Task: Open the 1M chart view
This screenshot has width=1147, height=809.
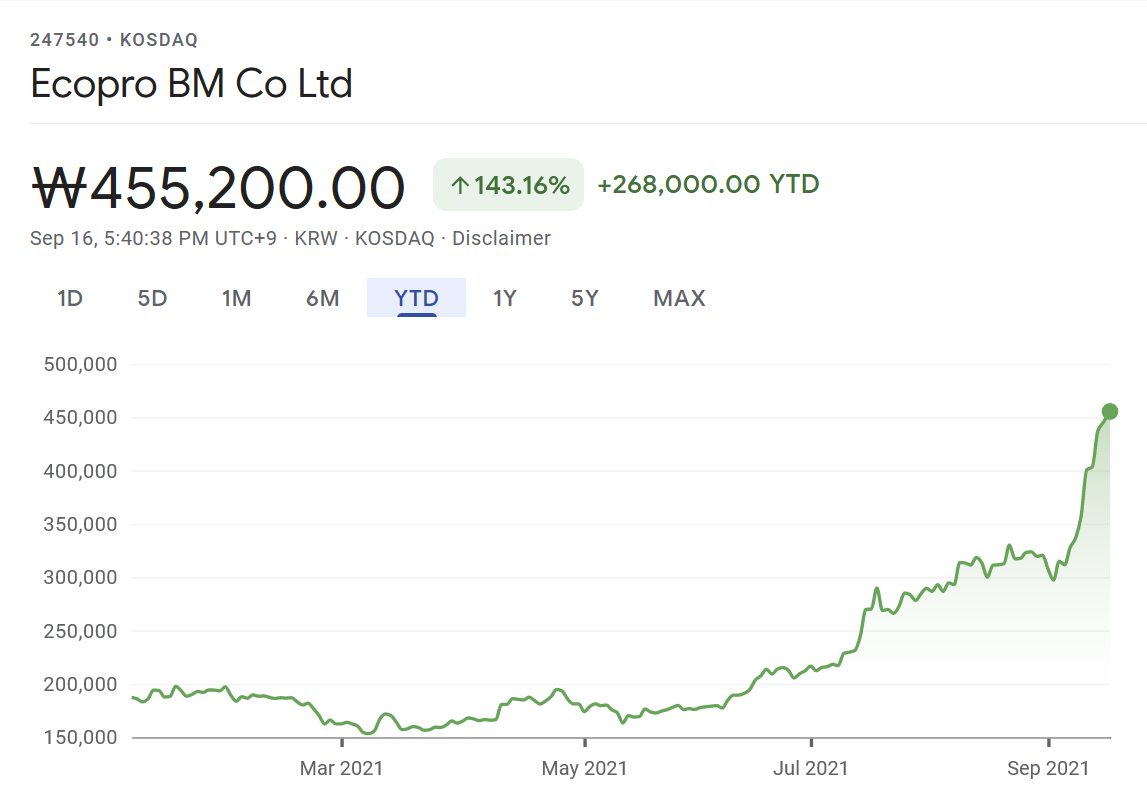Action: [x=236, y=298]
